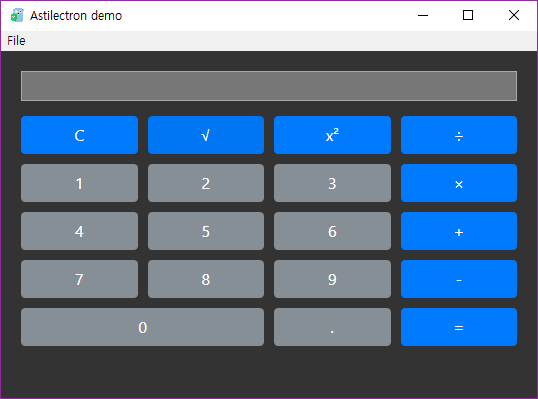Open the File menu
Viewport: 538px width, 399px height.
click(16, 41)
